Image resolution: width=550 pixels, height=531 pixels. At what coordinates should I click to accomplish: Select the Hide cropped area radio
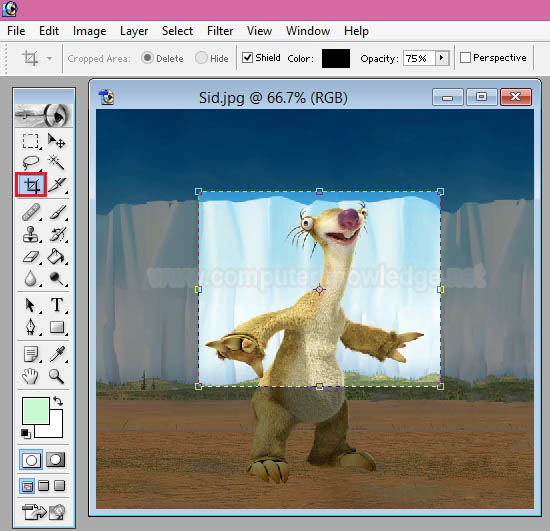201,58
